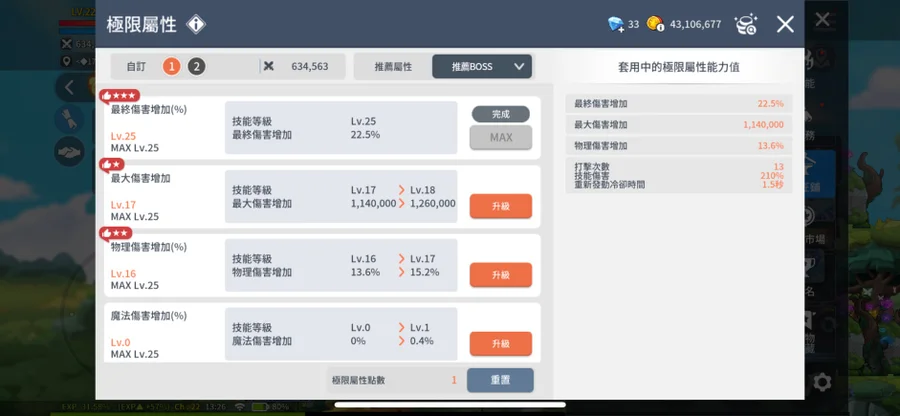Click 重新發動冷卻時間 1.5秒 stat line

678,185
